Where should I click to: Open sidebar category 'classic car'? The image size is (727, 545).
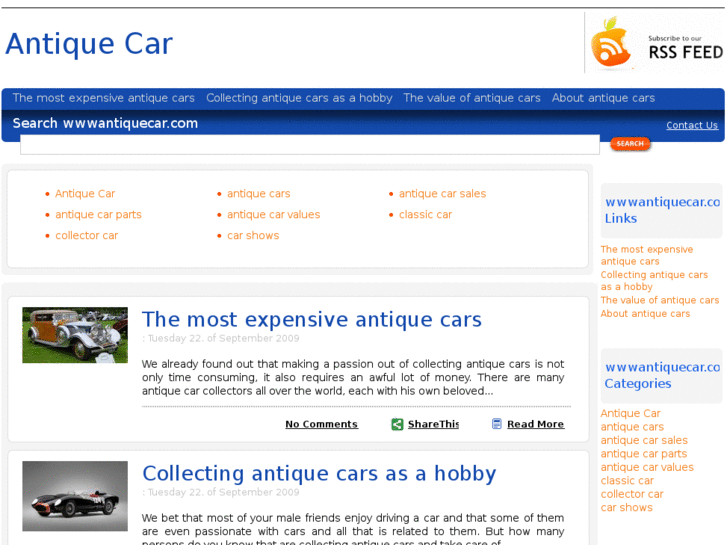pyautogui.click(x=627, y=481)
